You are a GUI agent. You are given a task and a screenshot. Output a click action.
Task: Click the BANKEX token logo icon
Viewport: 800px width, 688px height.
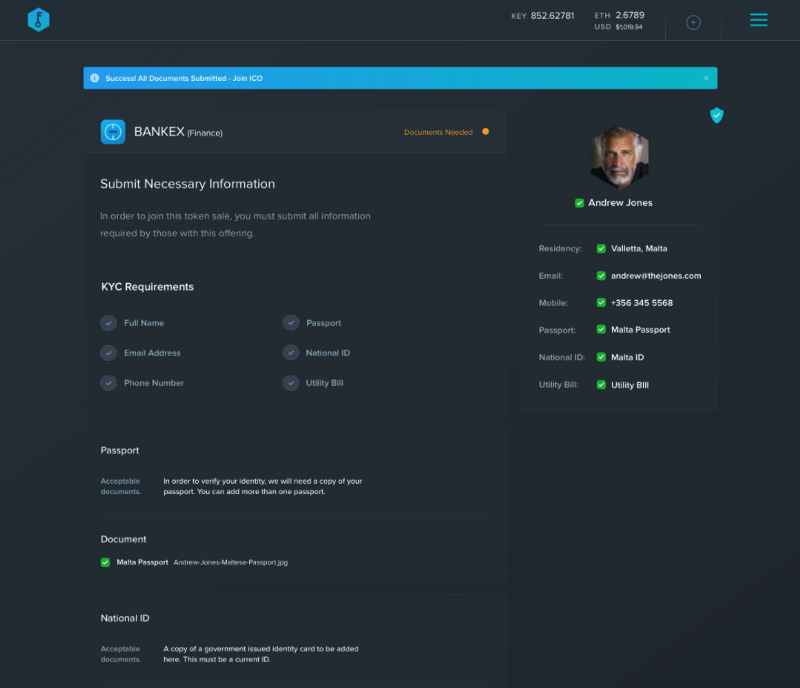[113, 132]
